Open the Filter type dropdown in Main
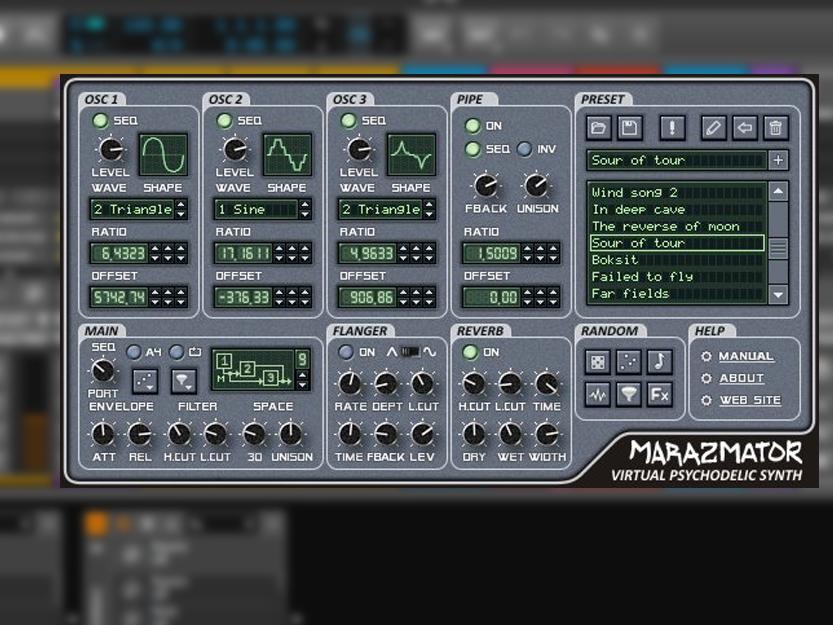This screenshot has height=625, width=833. 183,380
